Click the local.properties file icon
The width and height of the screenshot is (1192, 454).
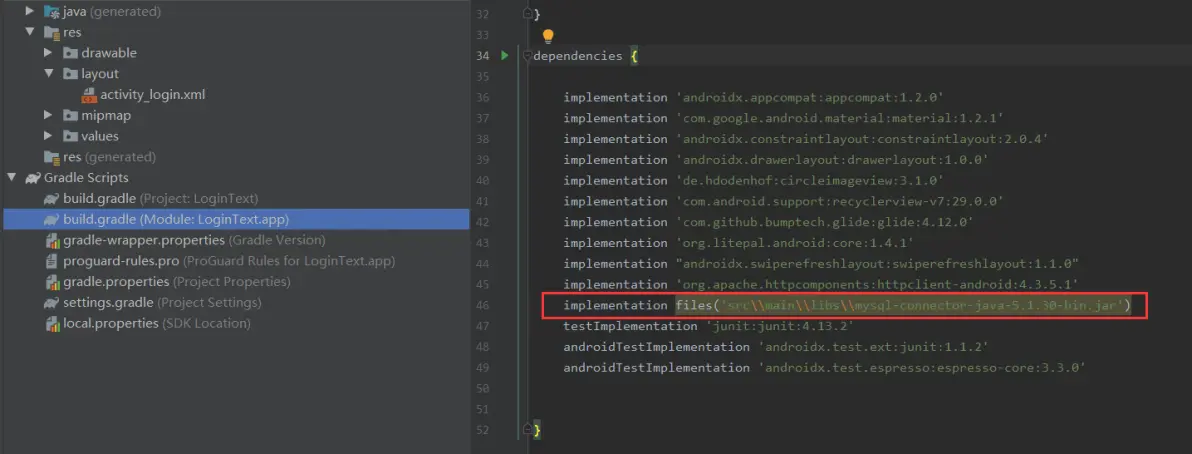(52, 323)
